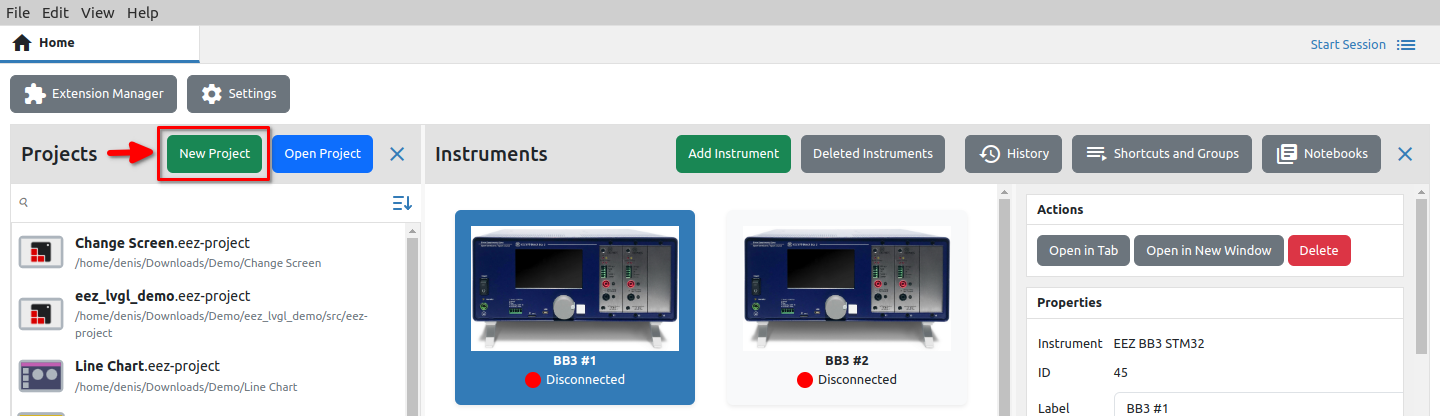Image resolution: width=1440 pixels, height=416 pixels.
Task: Open Settings with gear button
Action: coord(238,94)
